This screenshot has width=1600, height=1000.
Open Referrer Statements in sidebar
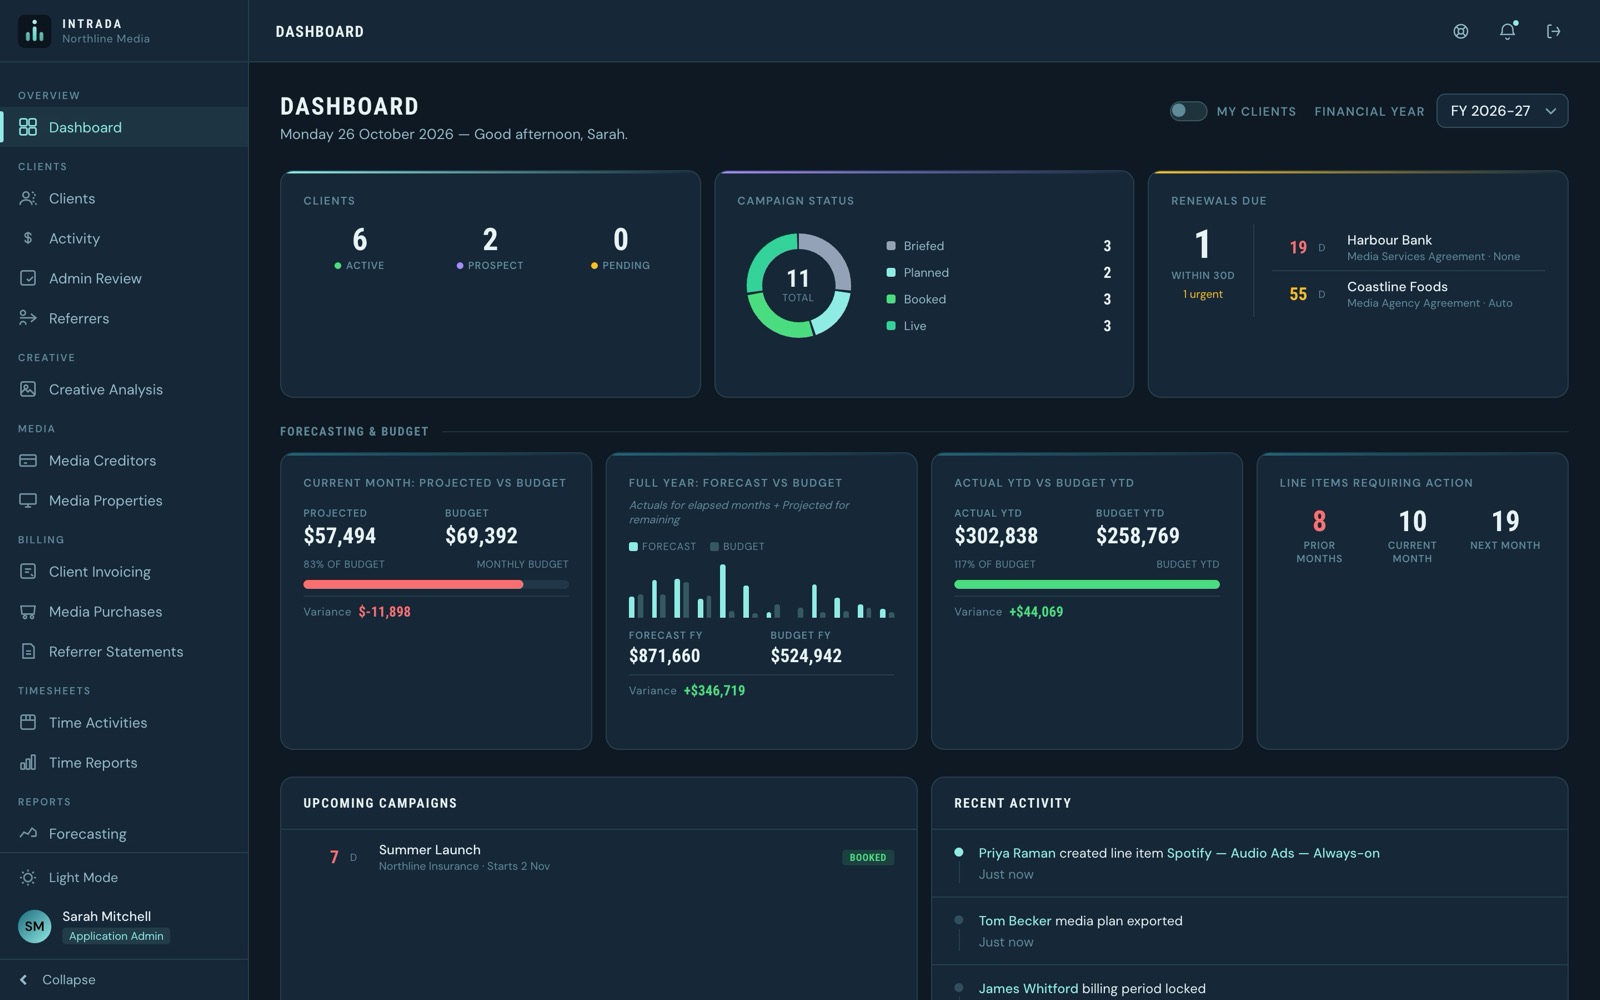coord(124,651)
